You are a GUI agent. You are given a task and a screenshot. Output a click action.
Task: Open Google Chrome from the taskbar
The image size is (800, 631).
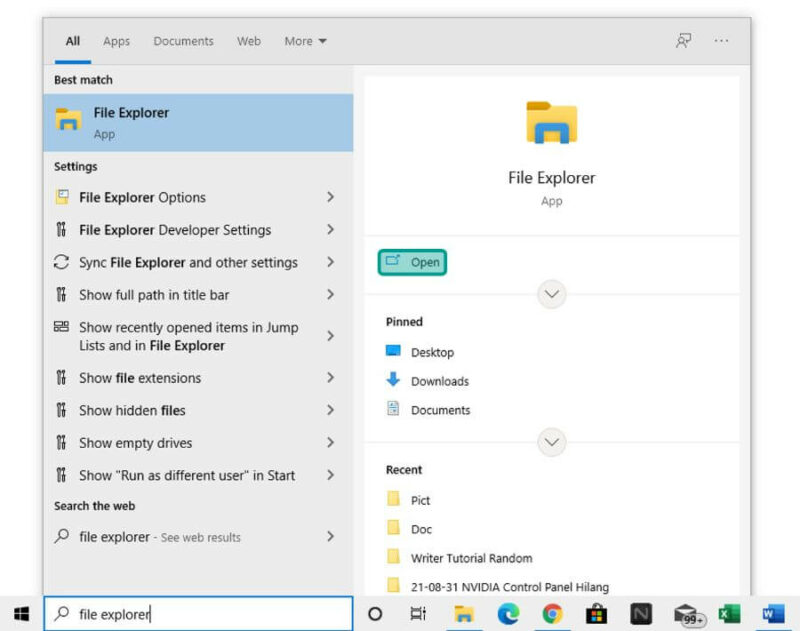pos(552,614)
